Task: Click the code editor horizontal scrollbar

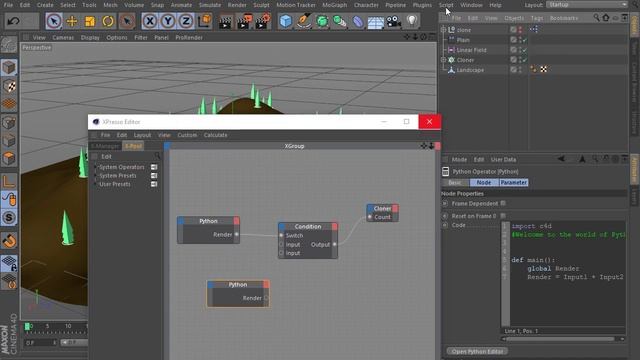Action: (560, 339)
